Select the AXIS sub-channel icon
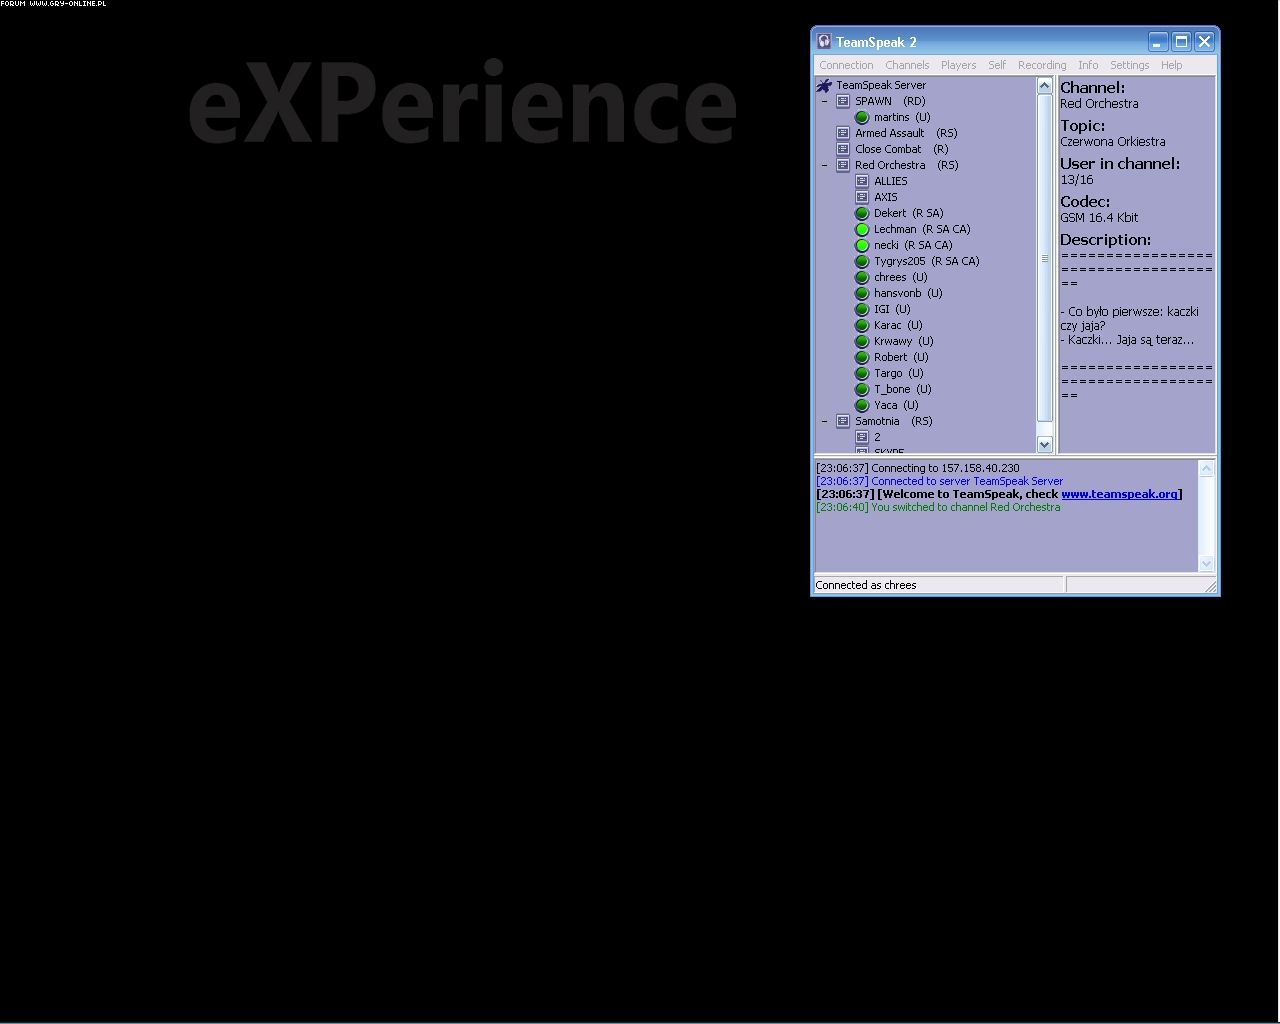This screenshot has height=1024, width=1280. coord(862,197)
